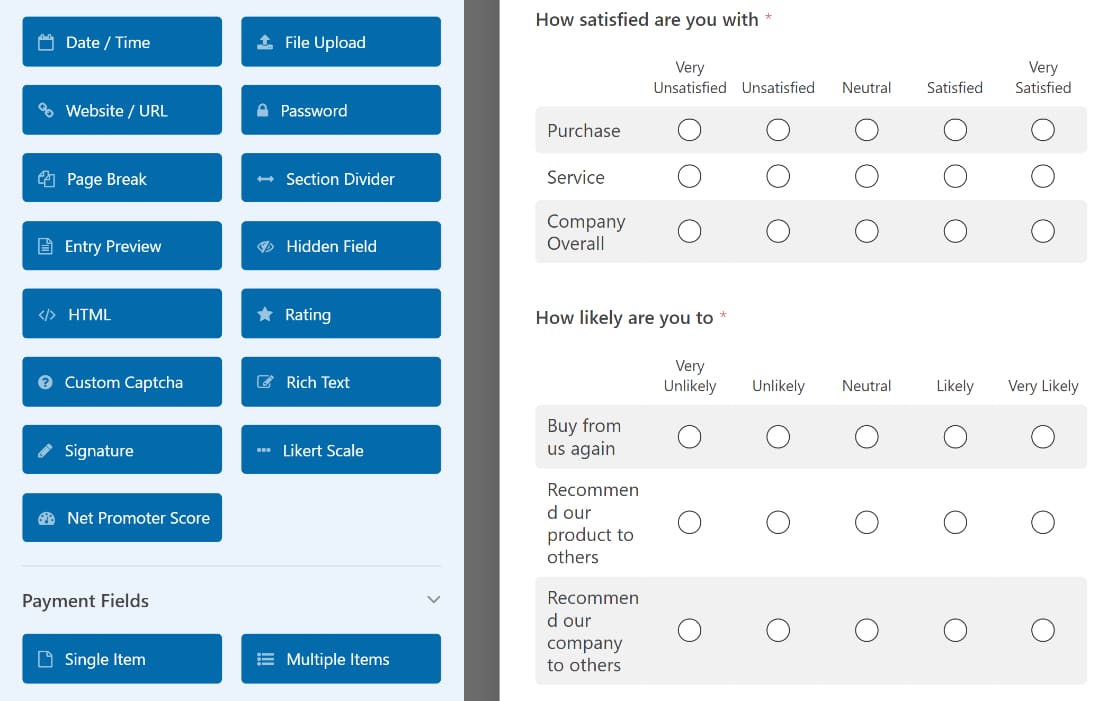Click the code brackets icon on HTML
1116x701 pixels.
47,315
